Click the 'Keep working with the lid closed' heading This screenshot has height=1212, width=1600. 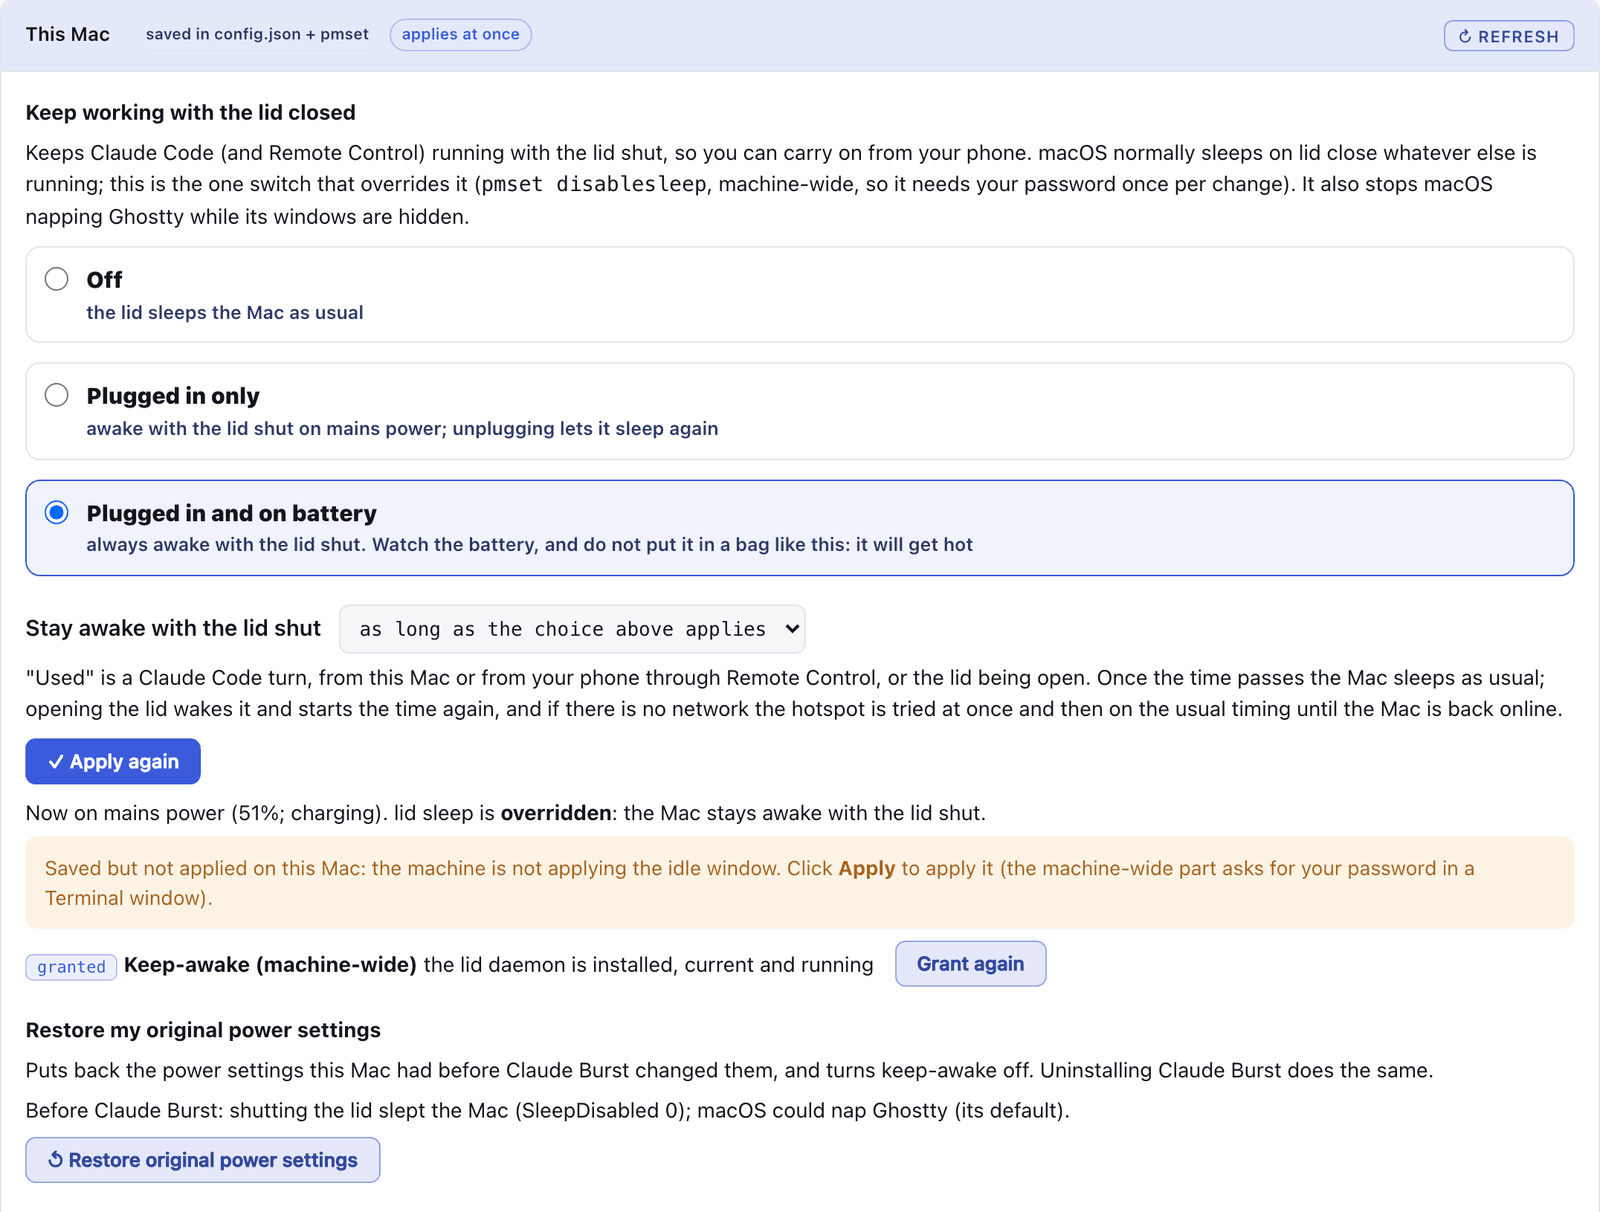pos(190,112)
